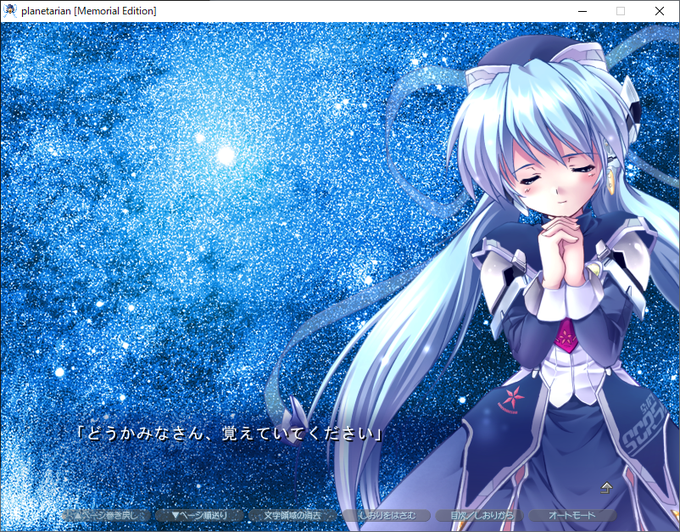Minimize the planetarian window
Viewport: 680px width, 532px height.
[x=582, y=11]
